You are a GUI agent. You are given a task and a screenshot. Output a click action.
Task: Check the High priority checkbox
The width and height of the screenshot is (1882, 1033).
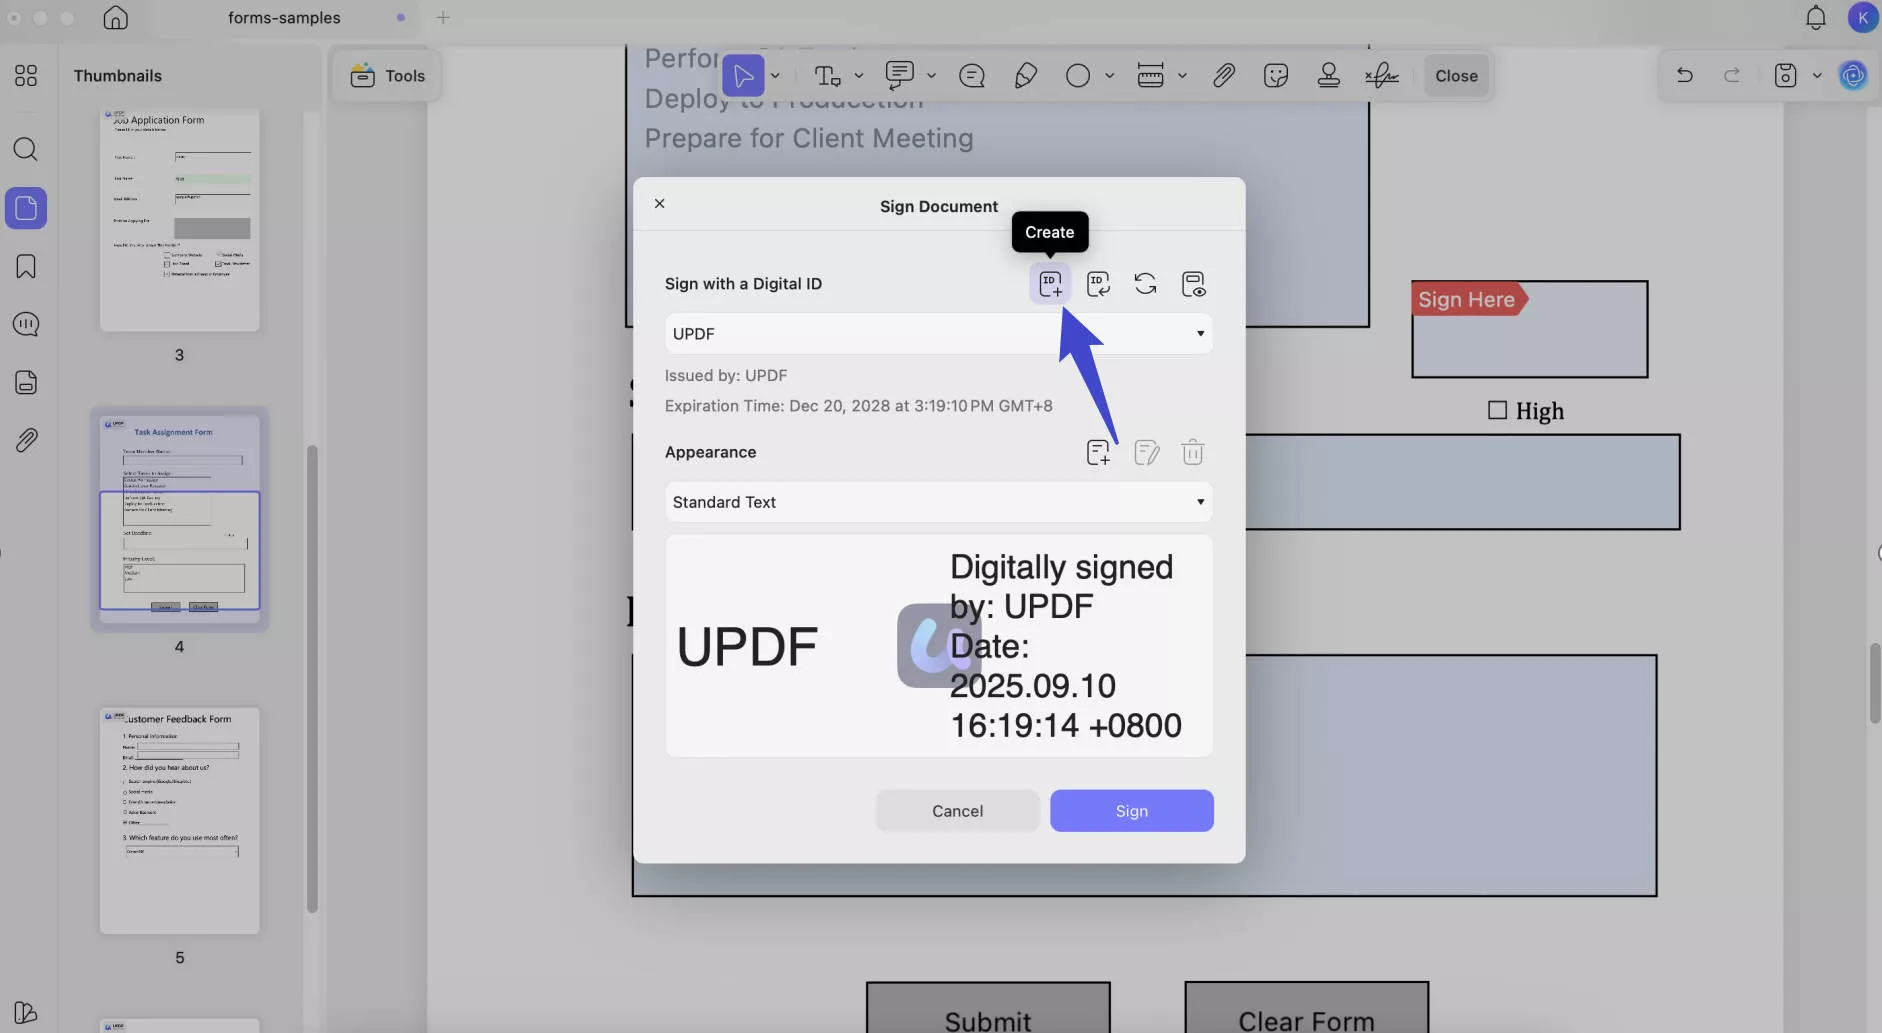pyautogui.click(x=1497, y=410)
